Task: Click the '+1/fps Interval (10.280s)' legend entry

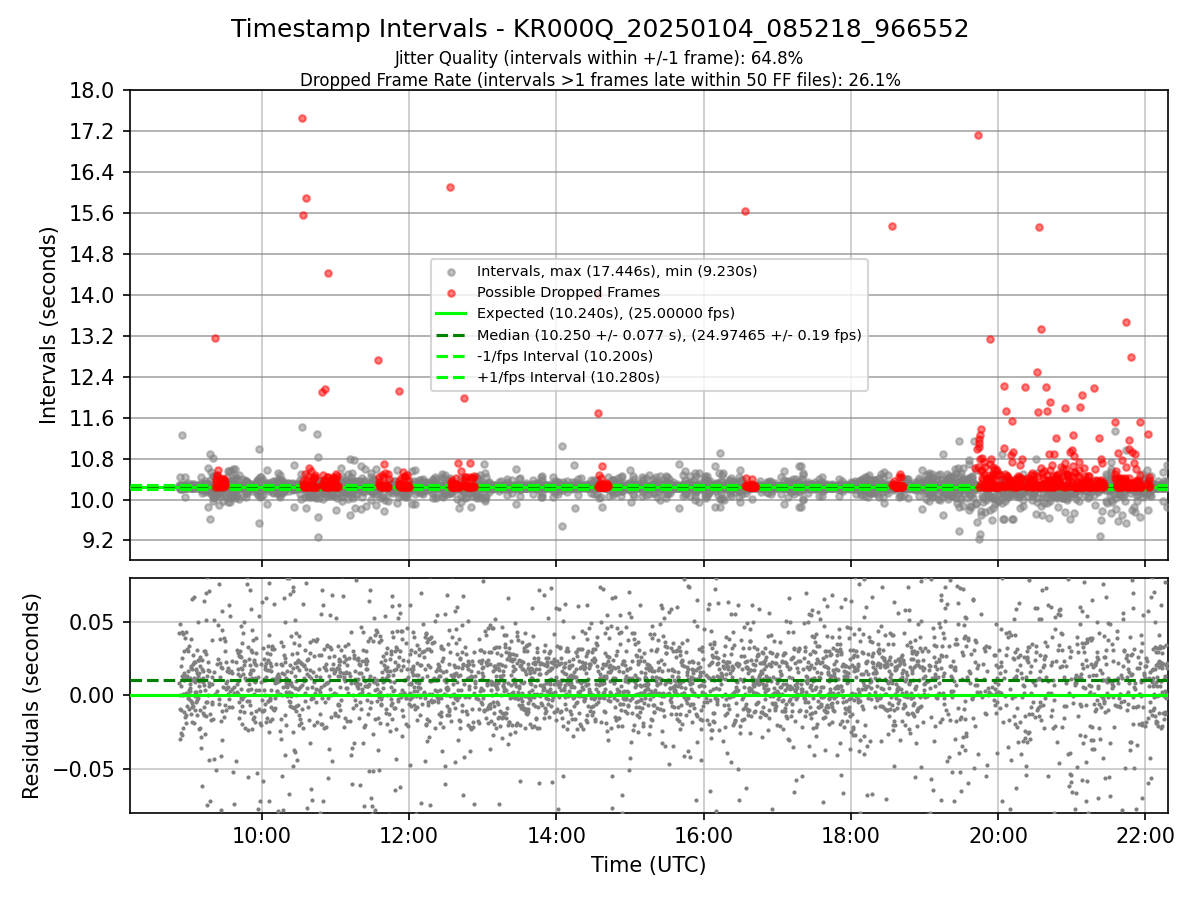Action: tap(568, 377)
